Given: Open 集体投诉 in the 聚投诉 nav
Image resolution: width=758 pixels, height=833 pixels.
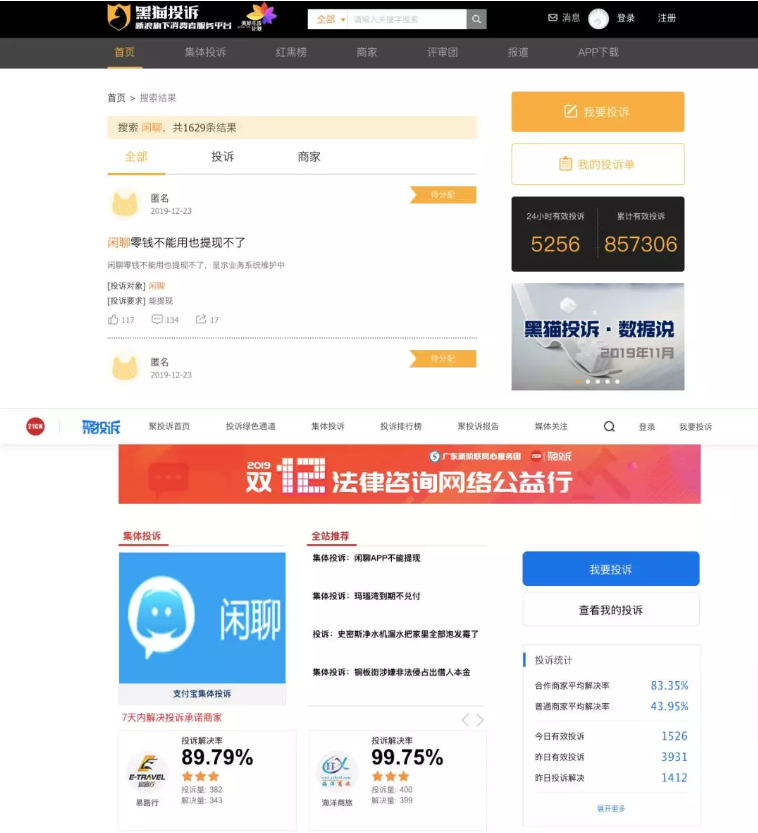Looking at the screenshot, I should [x=328, y=426].
